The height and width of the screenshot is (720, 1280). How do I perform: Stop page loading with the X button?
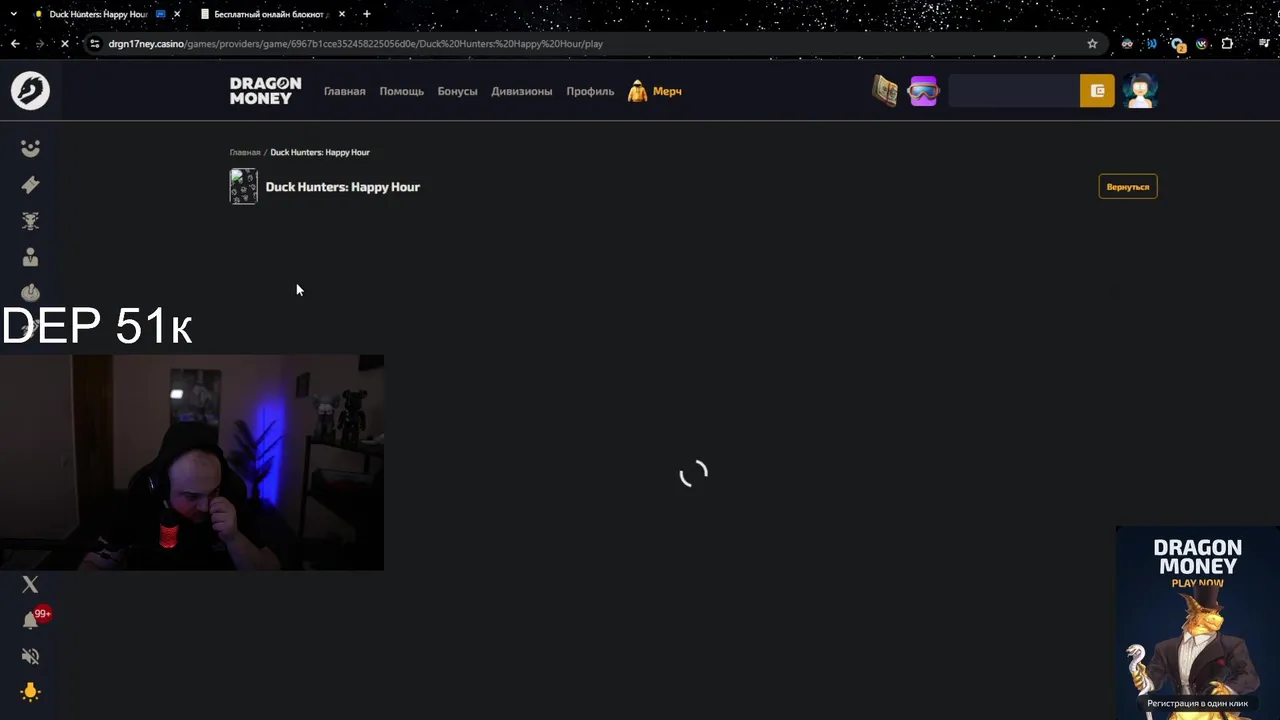(x=64, y=43)
